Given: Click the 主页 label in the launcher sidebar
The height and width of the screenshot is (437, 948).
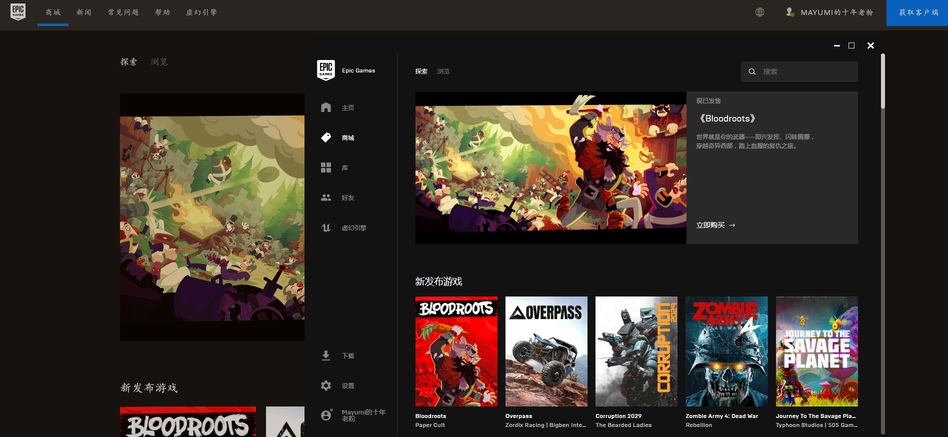Looking at the screenshot, I should (x=348, y=108).
